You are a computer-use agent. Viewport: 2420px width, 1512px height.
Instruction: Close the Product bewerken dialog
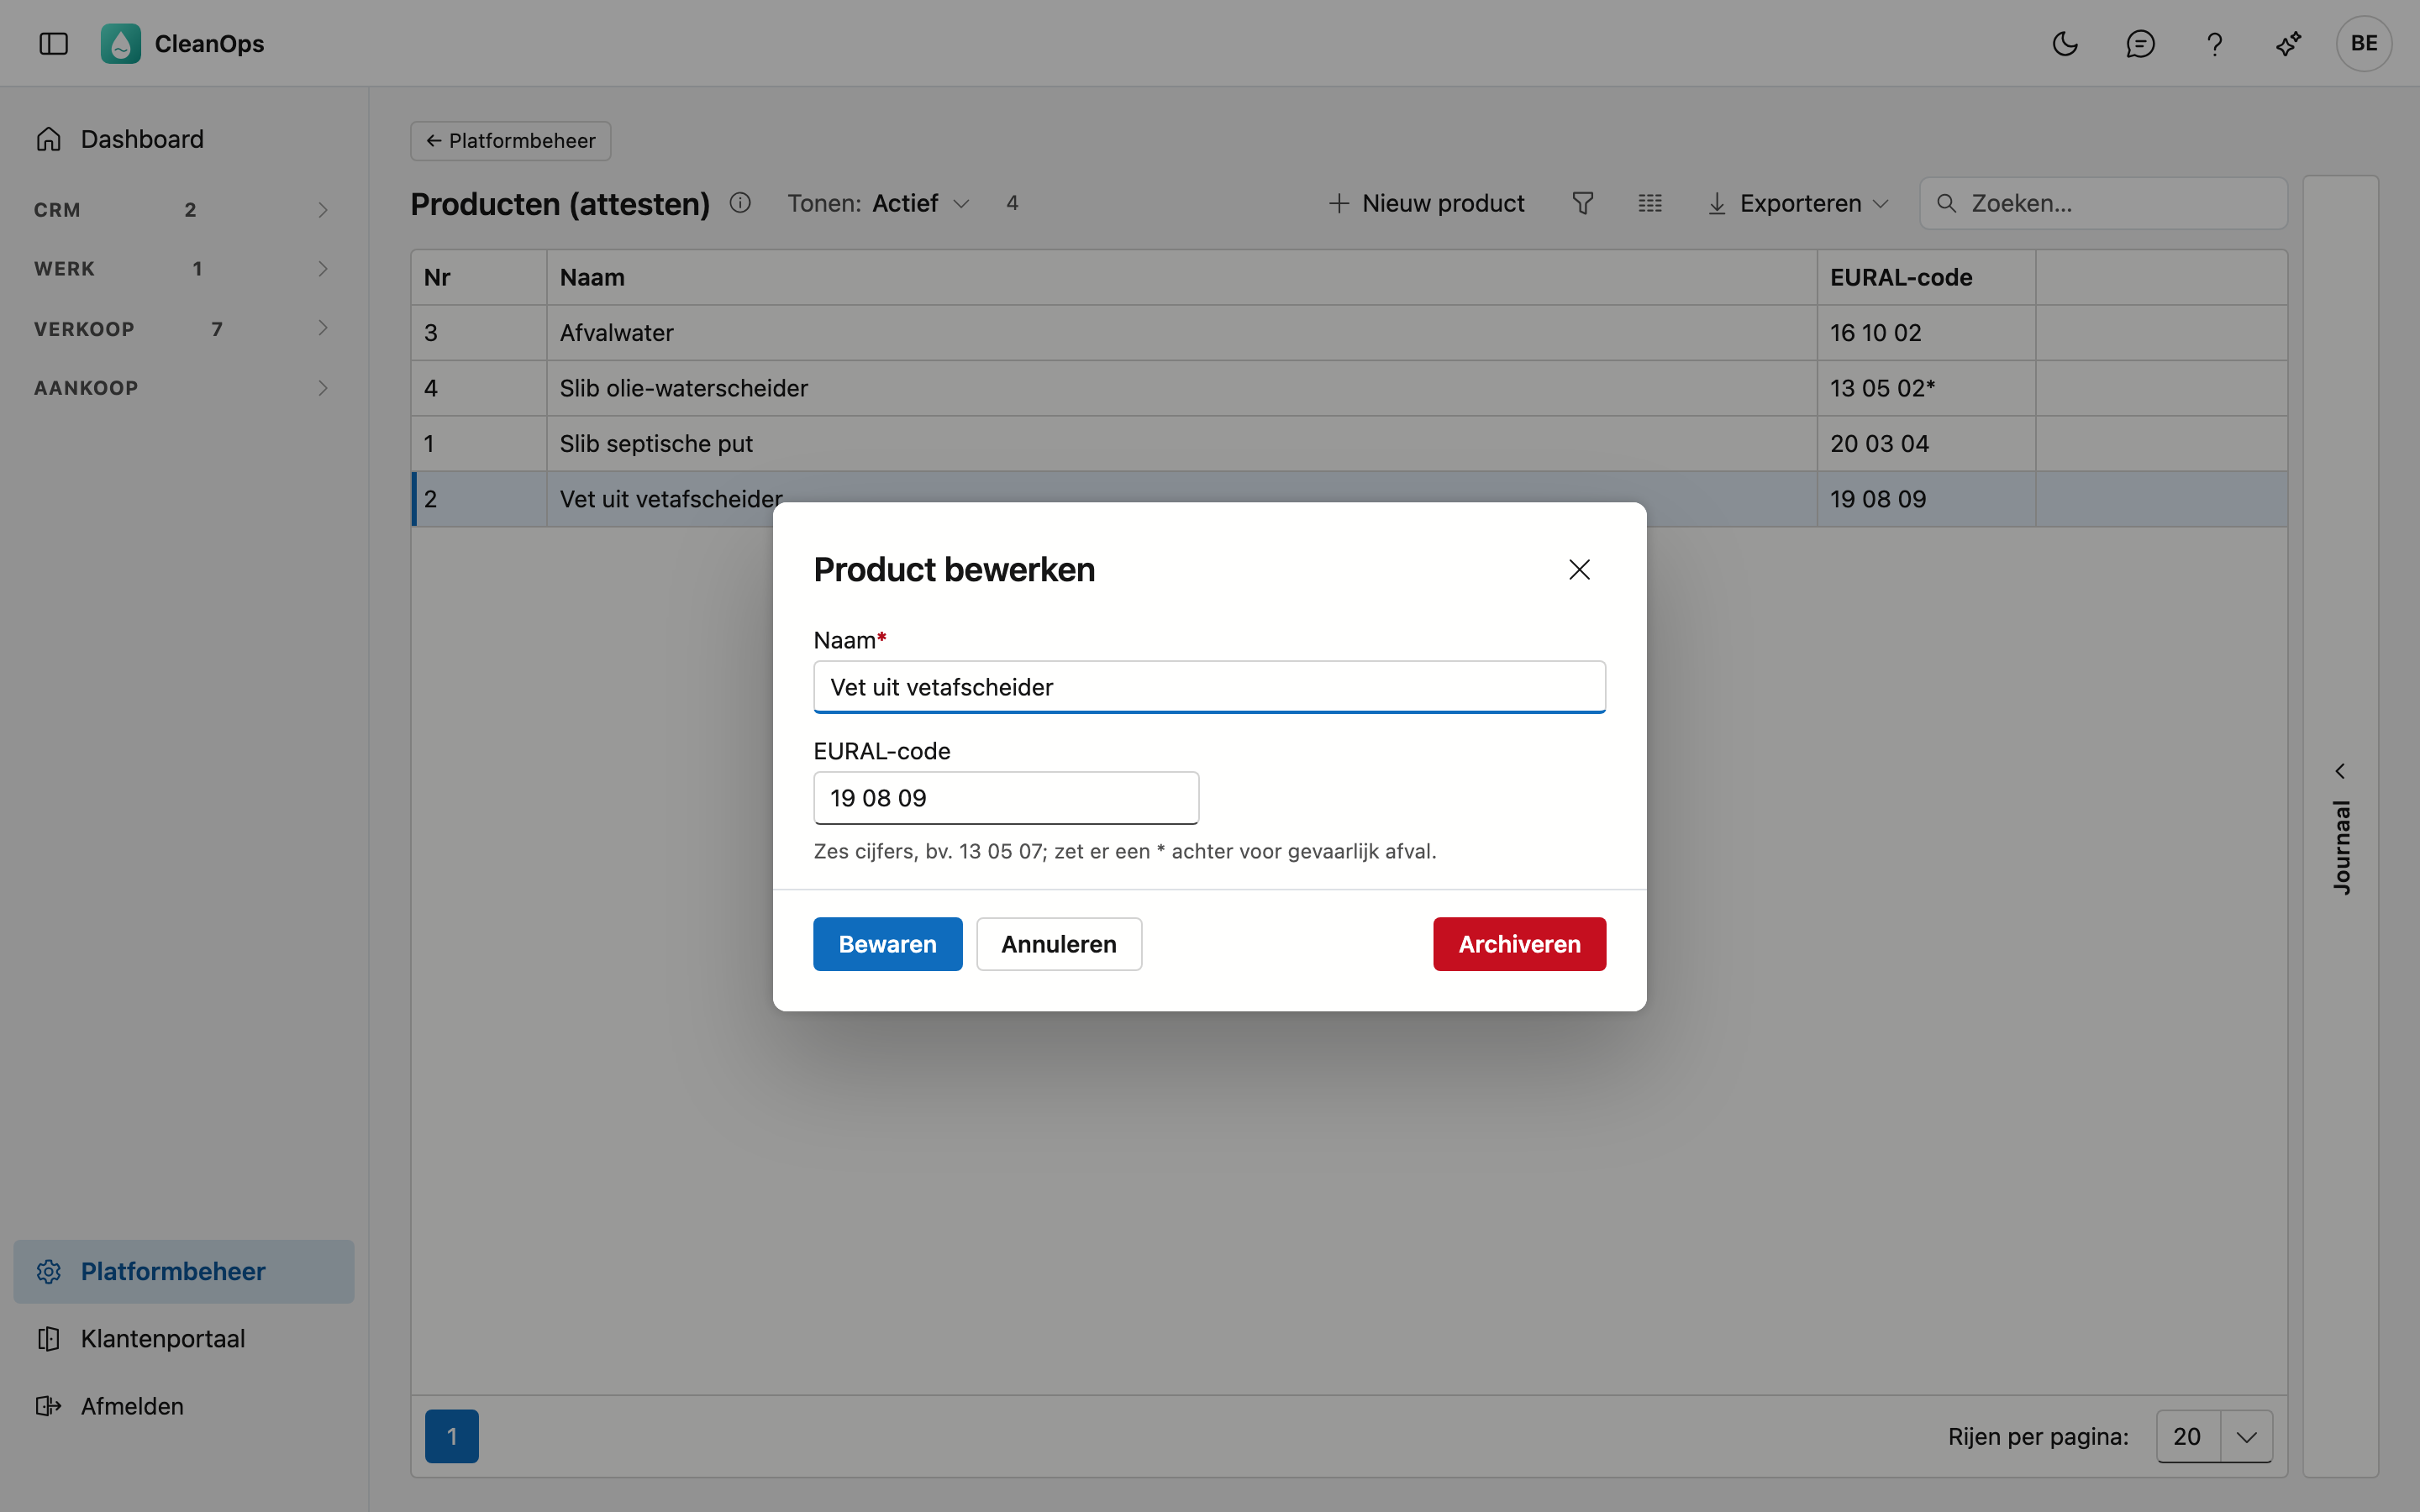coord(1579,569)
